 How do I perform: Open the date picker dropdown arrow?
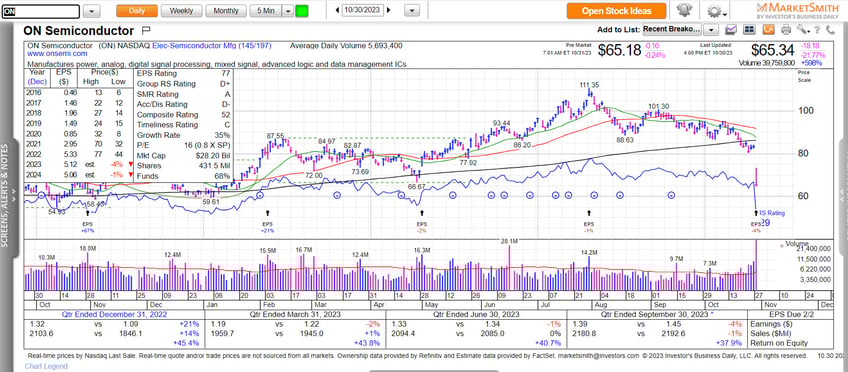[x=412, y=11]
